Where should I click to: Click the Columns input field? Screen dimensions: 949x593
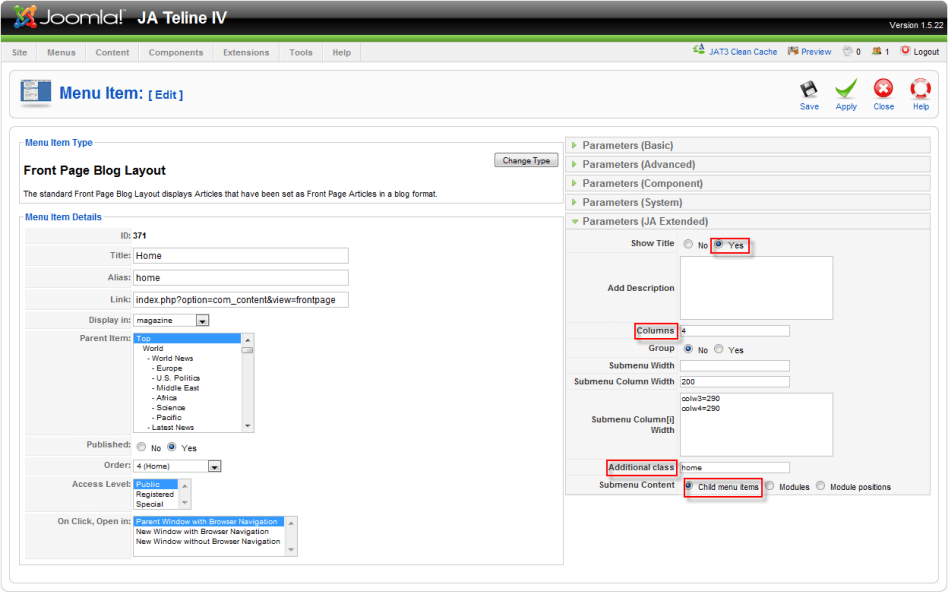click(734, 330)
